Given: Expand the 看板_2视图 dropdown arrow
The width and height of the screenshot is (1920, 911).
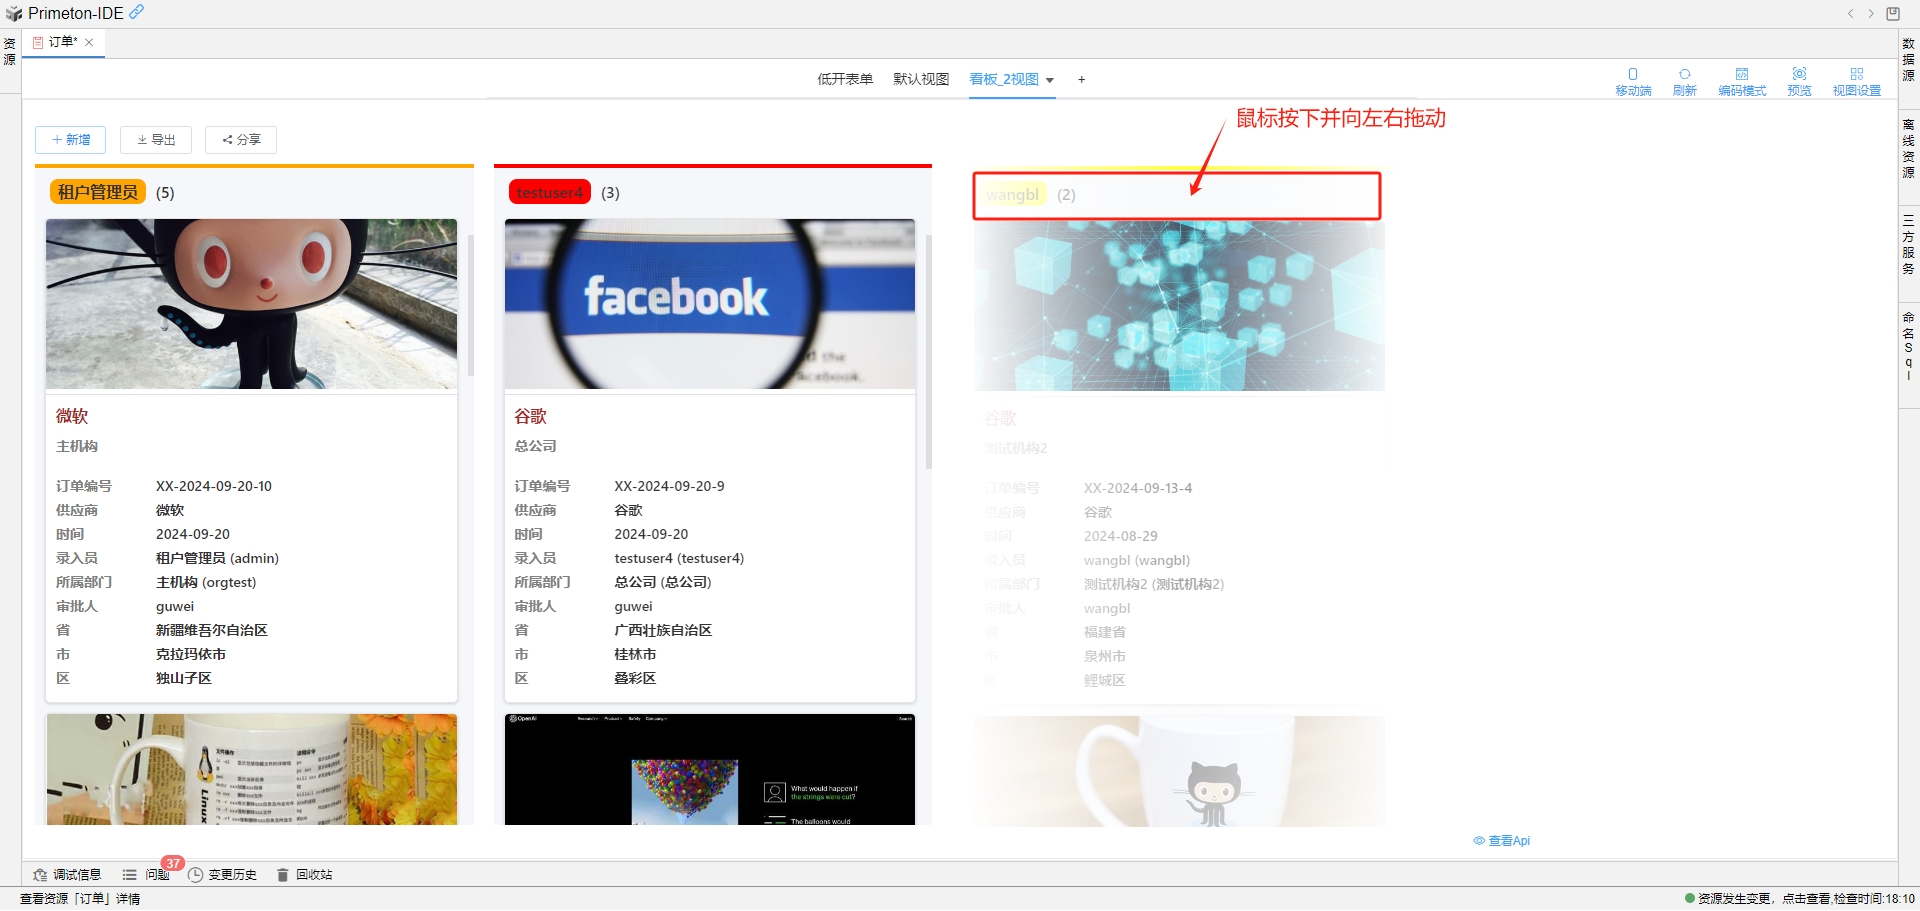Looking at the screenshot, I should tap(1050, 80).
